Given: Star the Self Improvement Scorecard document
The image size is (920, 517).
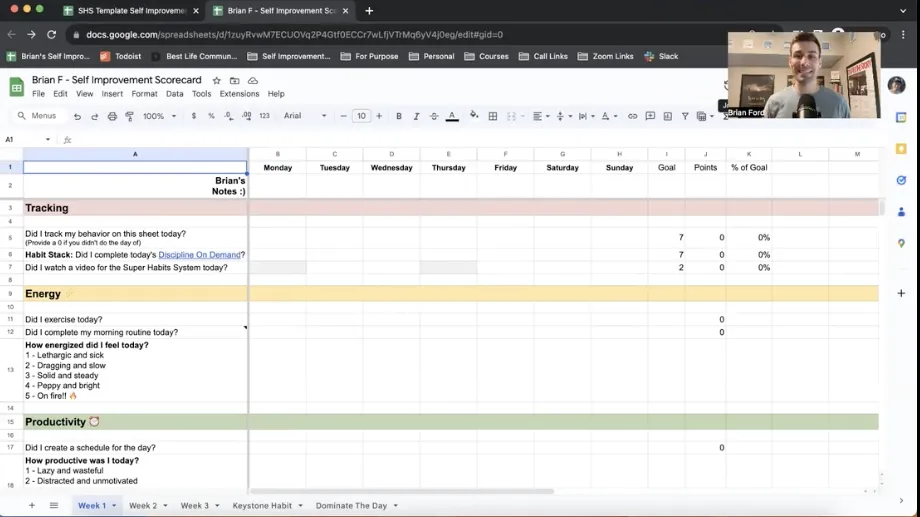Looking at the screenshot, I should tap(216, 80).
